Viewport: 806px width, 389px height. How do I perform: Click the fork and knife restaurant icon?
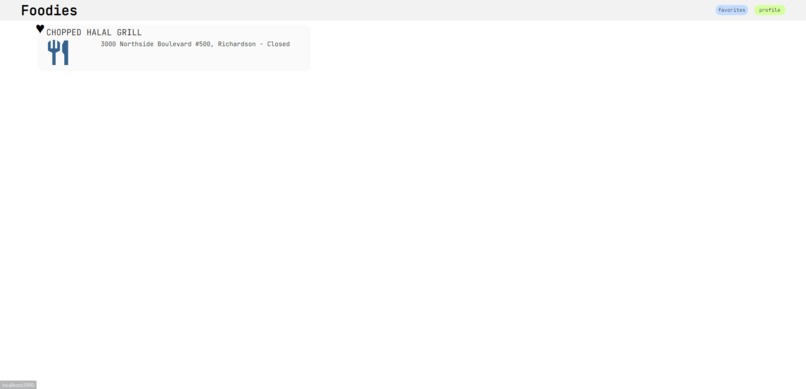tap(58, 53)
